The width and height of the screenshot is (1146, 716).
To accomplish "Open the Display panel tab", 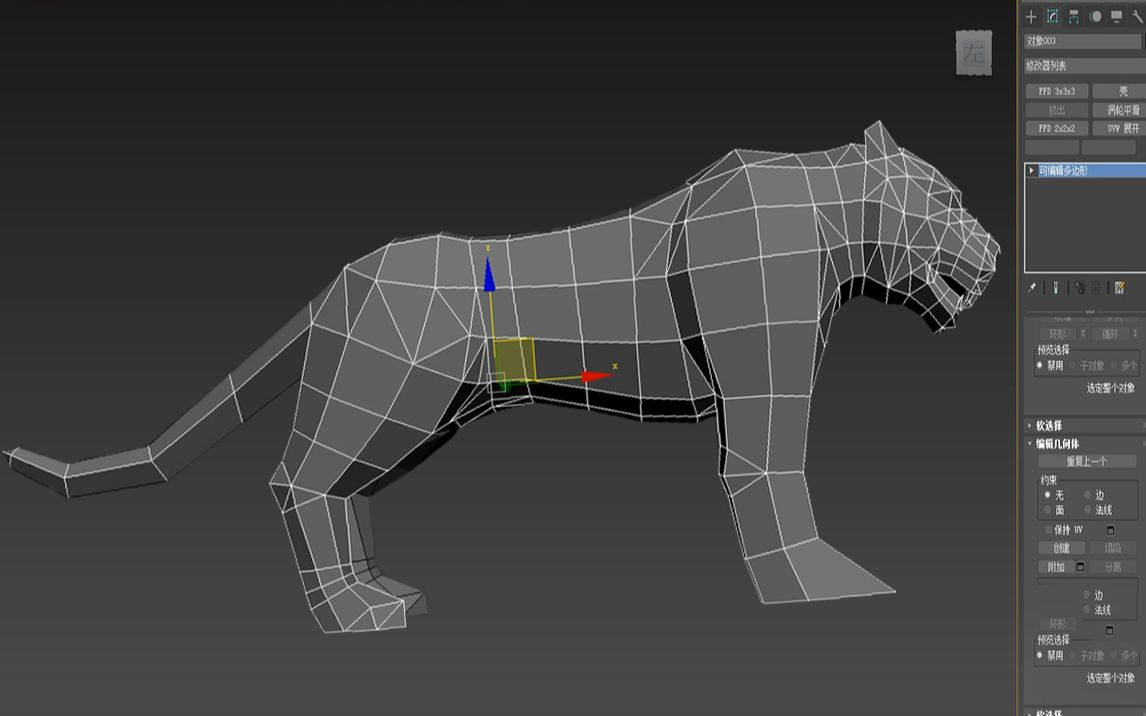I will pos(1116,16).
